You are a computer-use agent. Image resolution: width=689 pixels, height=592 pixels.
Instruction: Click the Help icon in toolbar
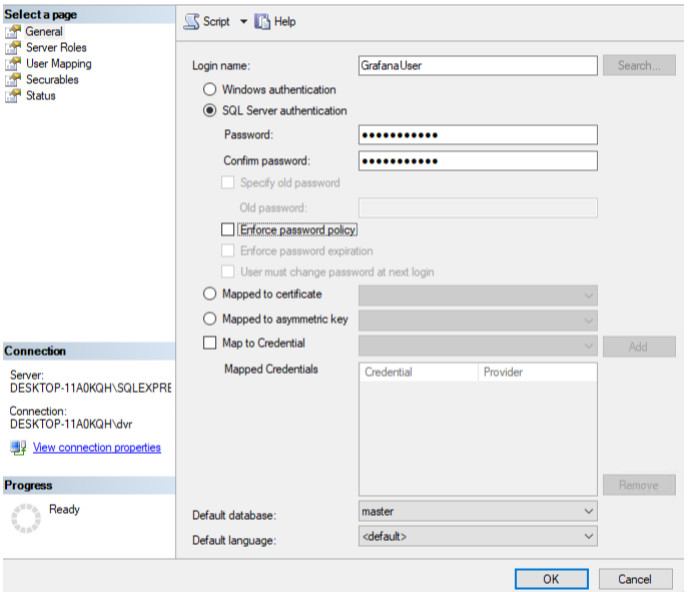coord(263,21)
